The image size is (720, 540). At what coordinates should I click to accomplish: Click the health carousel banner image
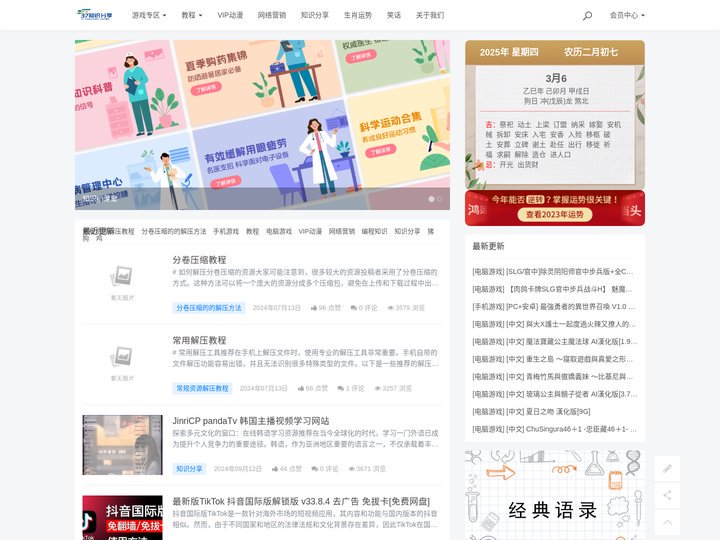262,125
